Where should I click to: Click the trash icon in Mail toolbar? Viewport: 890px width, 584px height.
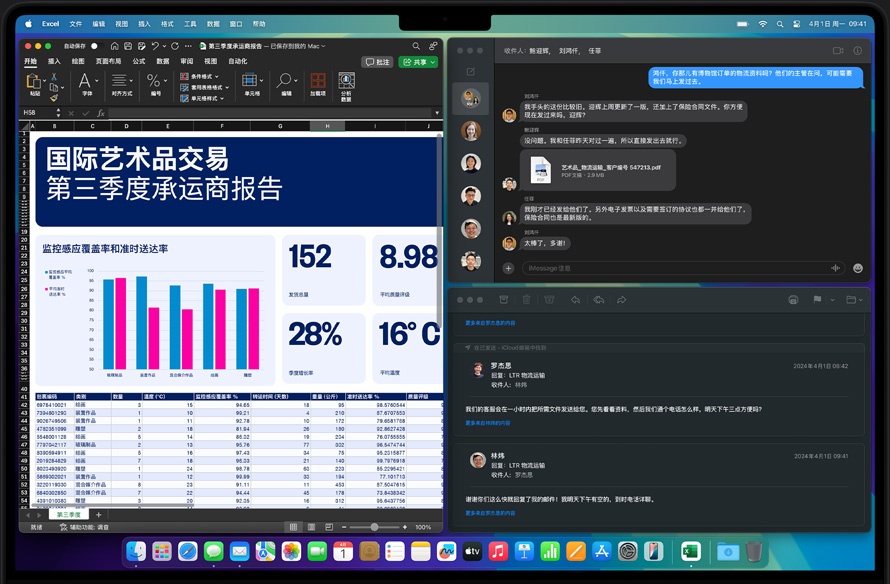click(x=527, y=299)
